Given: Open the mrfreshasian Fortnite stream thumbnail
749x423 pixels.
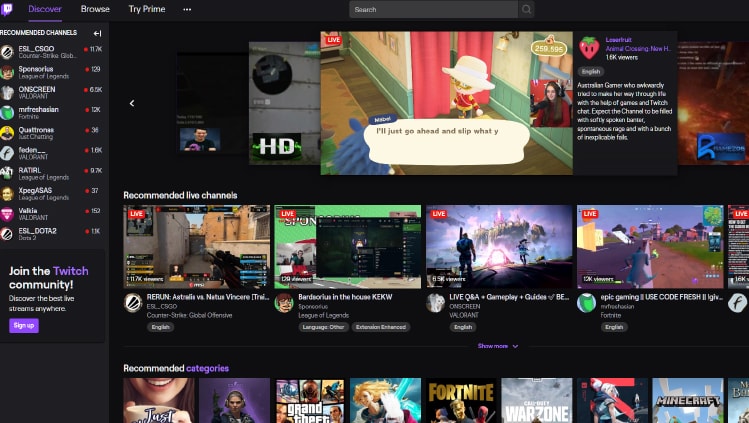Looking at the screenshot, I should (650, 247).
